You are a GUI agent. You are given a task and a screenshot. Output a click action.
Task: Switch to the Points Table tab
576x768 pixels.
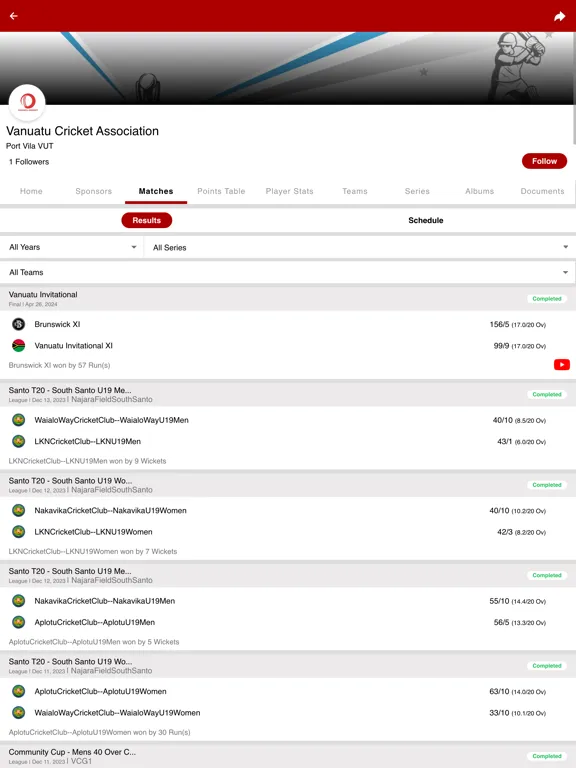(221, 191)
